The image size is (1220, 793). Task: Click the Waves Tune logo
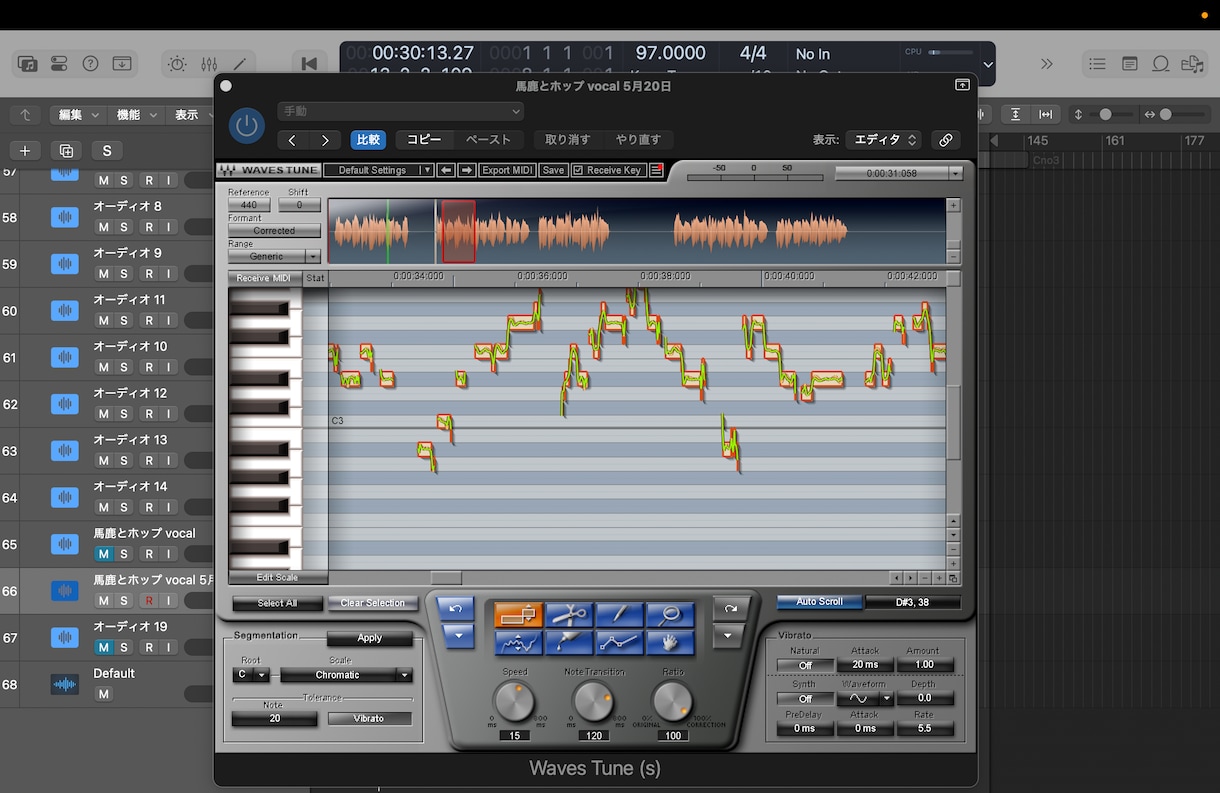pyautogui.click(x=269, y=170)
